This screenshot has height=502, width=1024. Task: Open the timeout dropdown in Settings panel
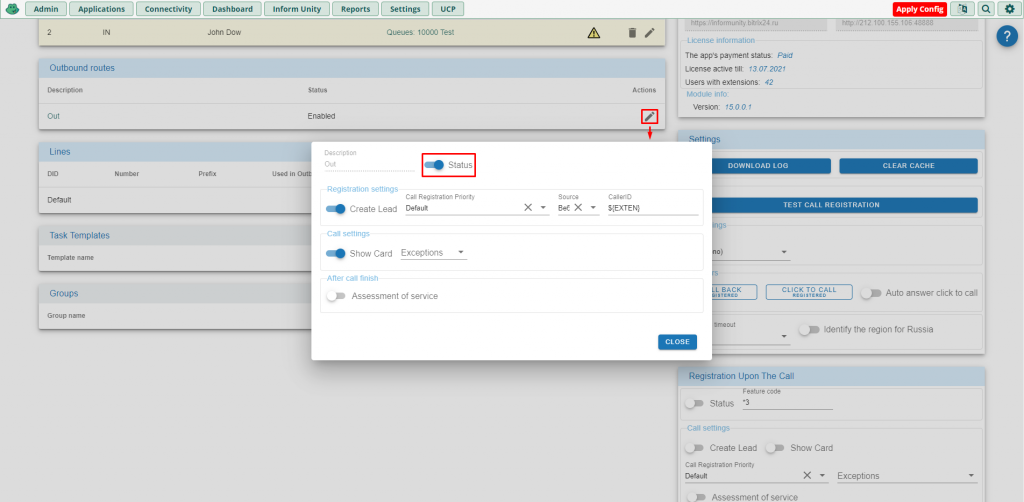click(x=748, y=337)
